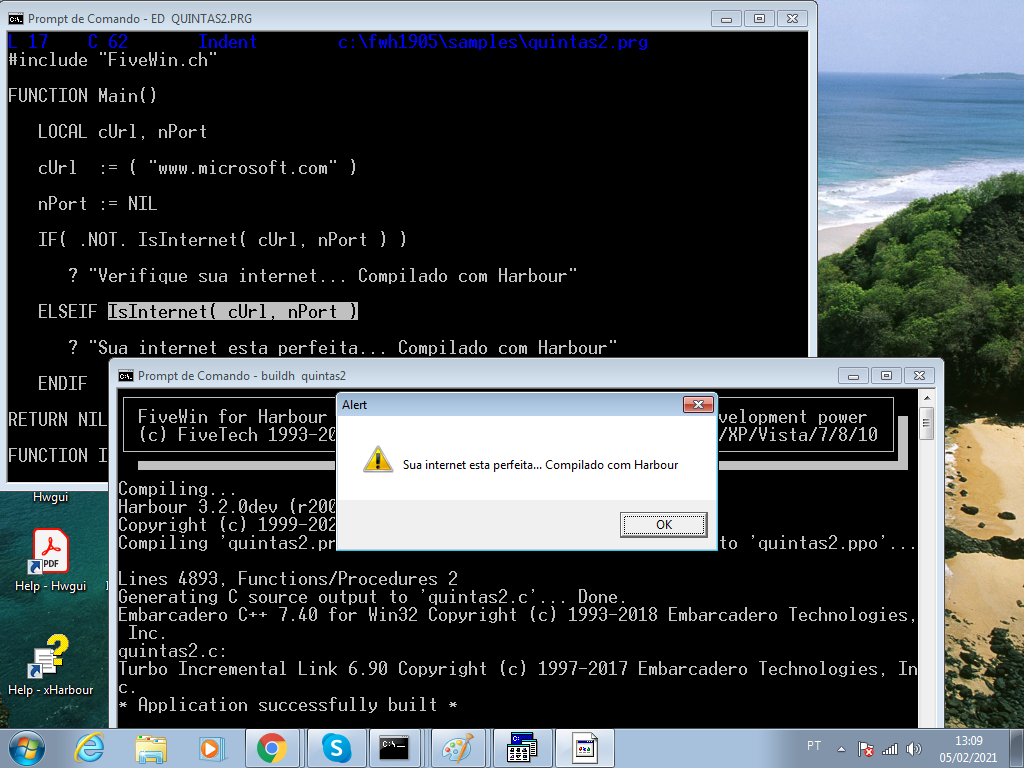1024x768 pixels.
Task: Click 'Lines 4893, Functions/Procedures 2' line
Action: 287,579
